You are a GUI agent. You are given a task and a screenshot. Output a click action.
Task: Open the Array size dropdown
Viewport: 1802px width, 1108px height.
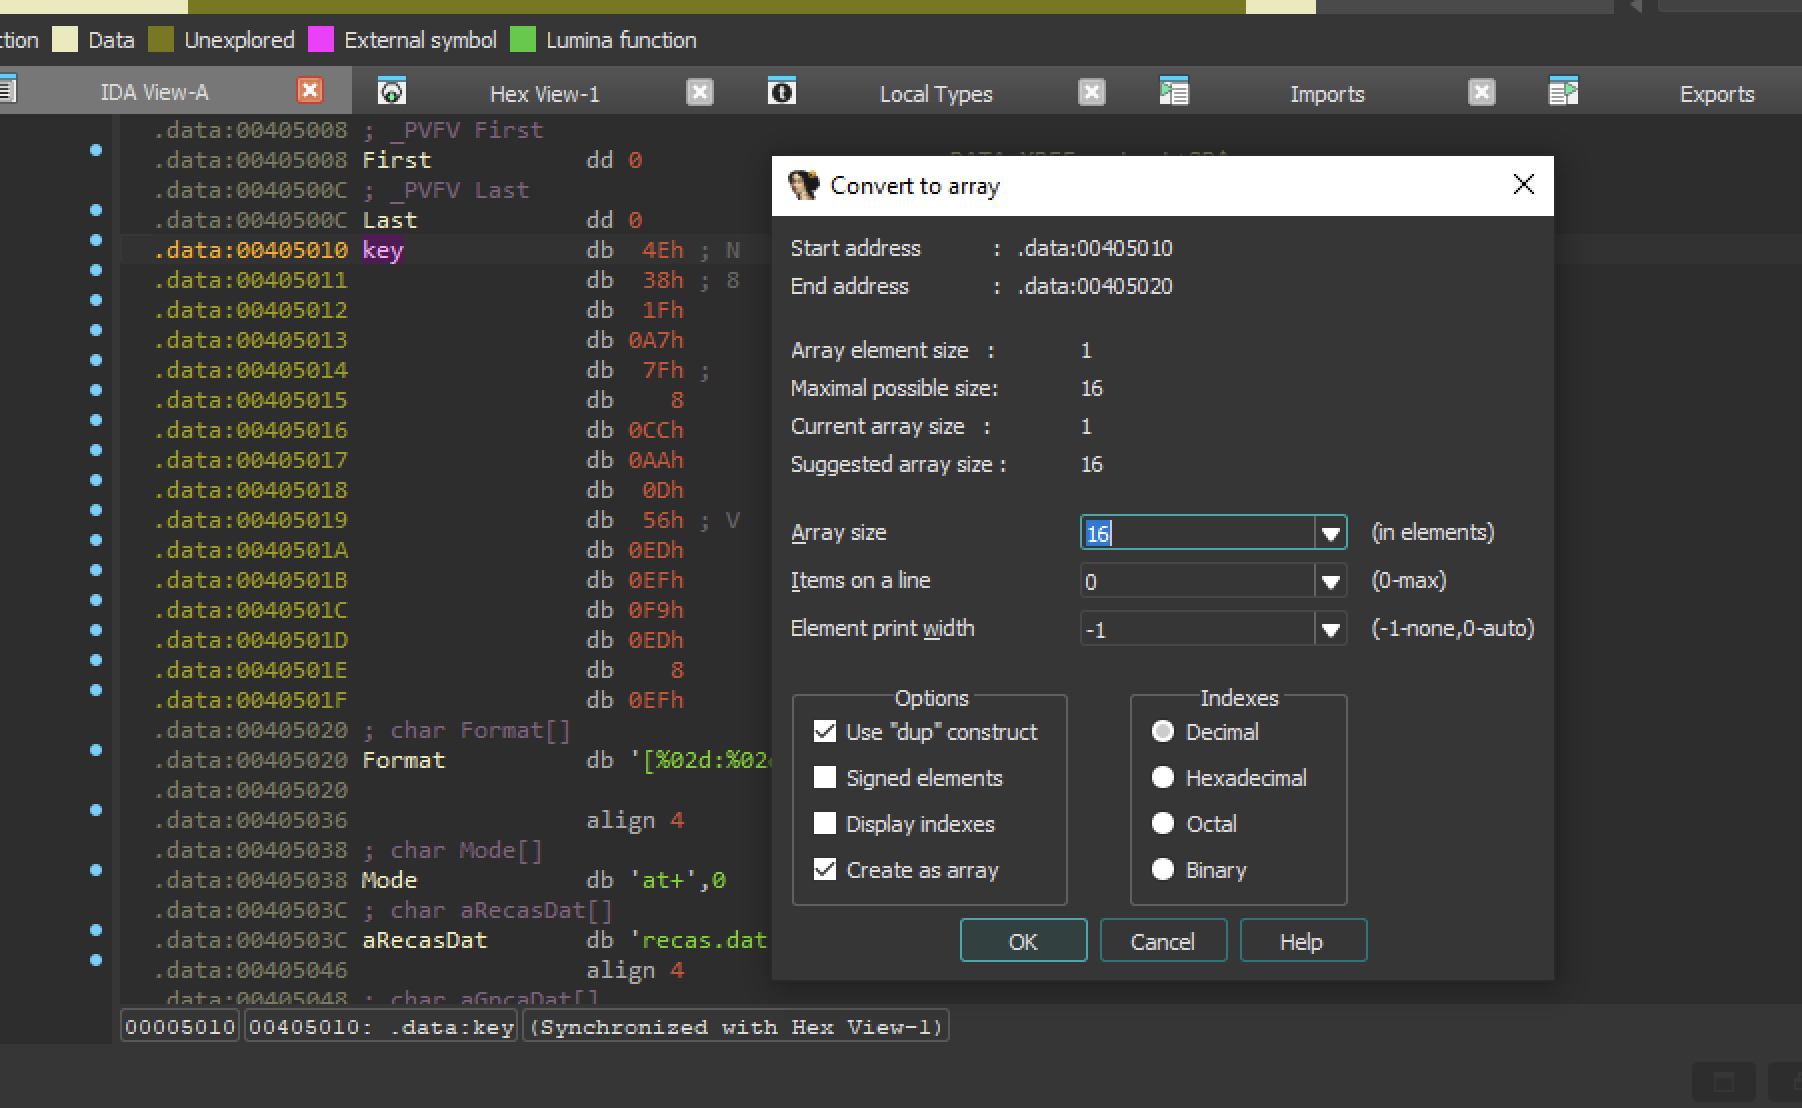click(1330, 533)
